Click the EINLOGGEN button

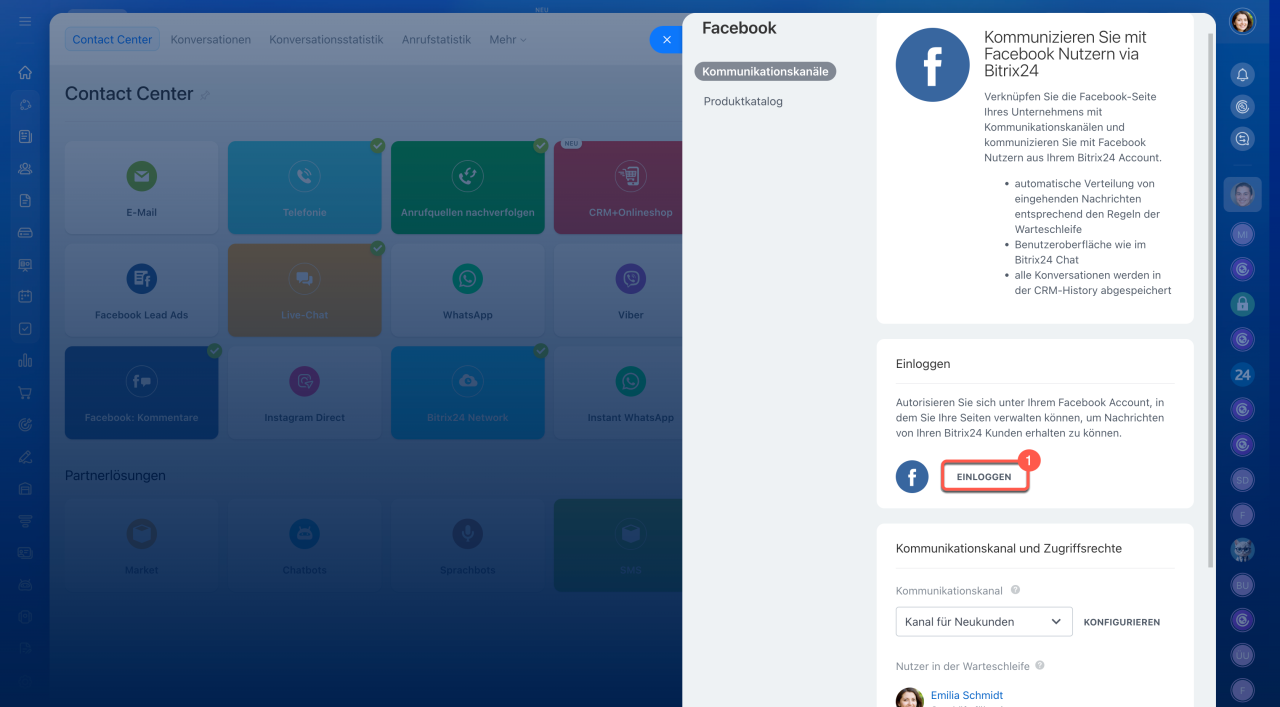[984, 477]
